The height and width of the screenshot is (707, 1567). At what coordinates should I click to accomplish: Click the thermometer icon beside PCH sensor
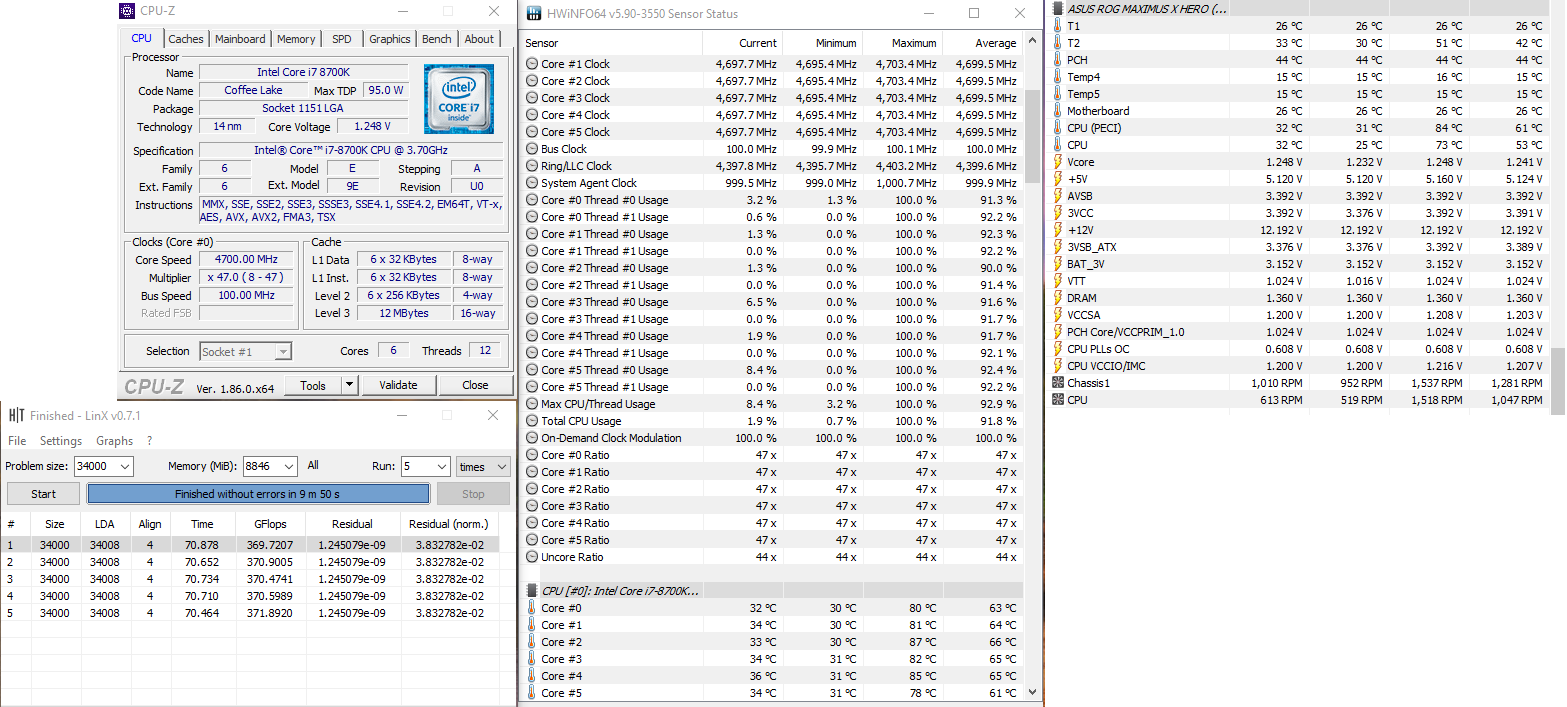coord(1058,60)
